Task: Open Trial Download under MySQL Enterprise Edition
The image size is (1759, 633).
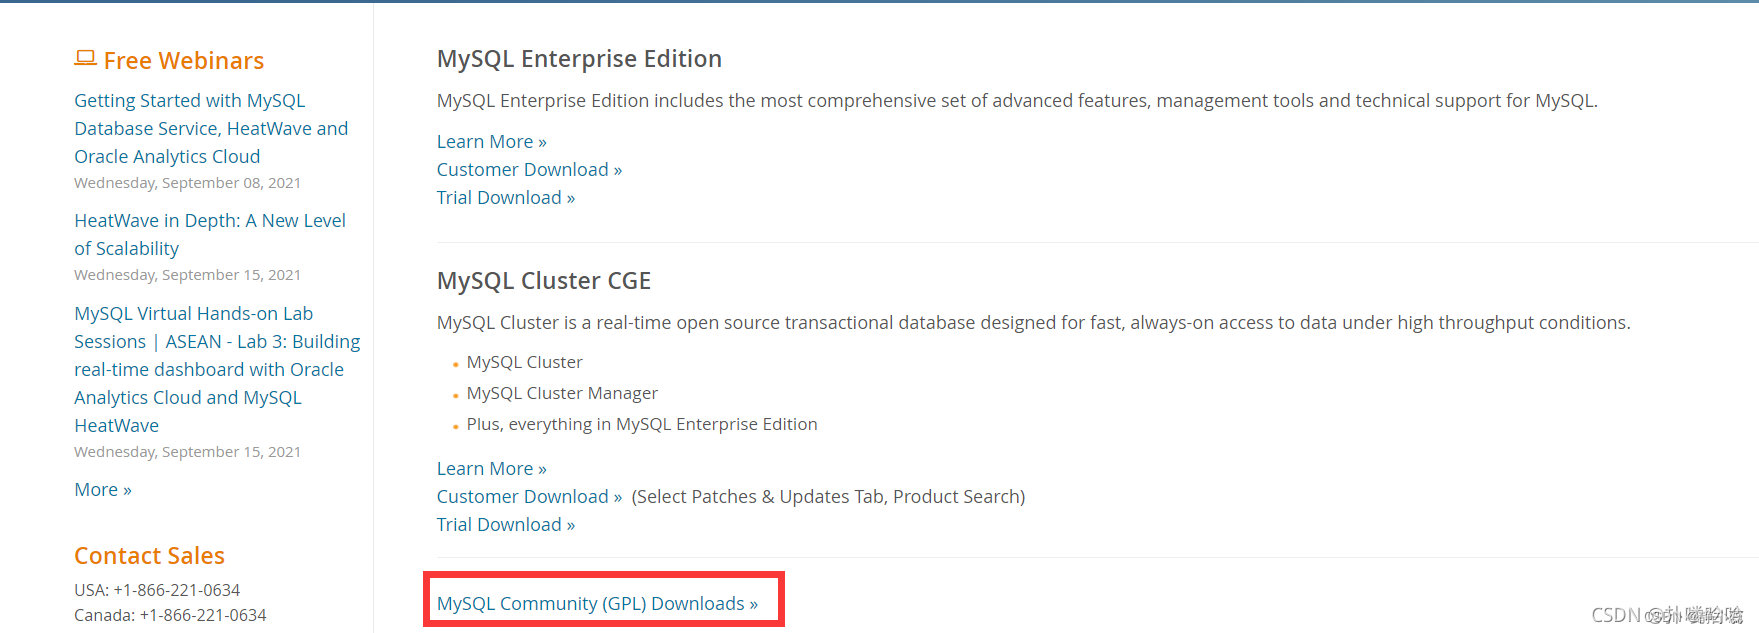Action: pyautogui.click(x=505, y=198)
